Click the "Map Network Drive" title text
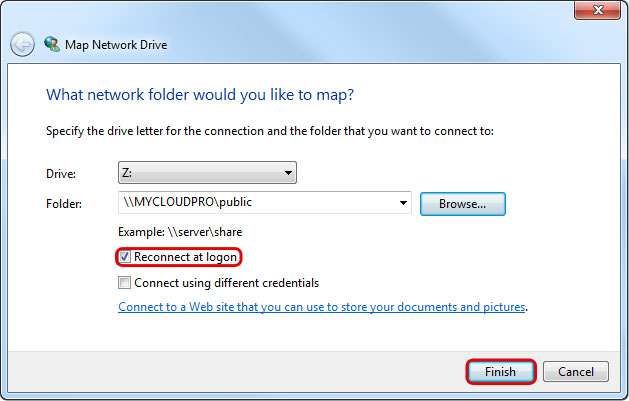 coord(116,45)
